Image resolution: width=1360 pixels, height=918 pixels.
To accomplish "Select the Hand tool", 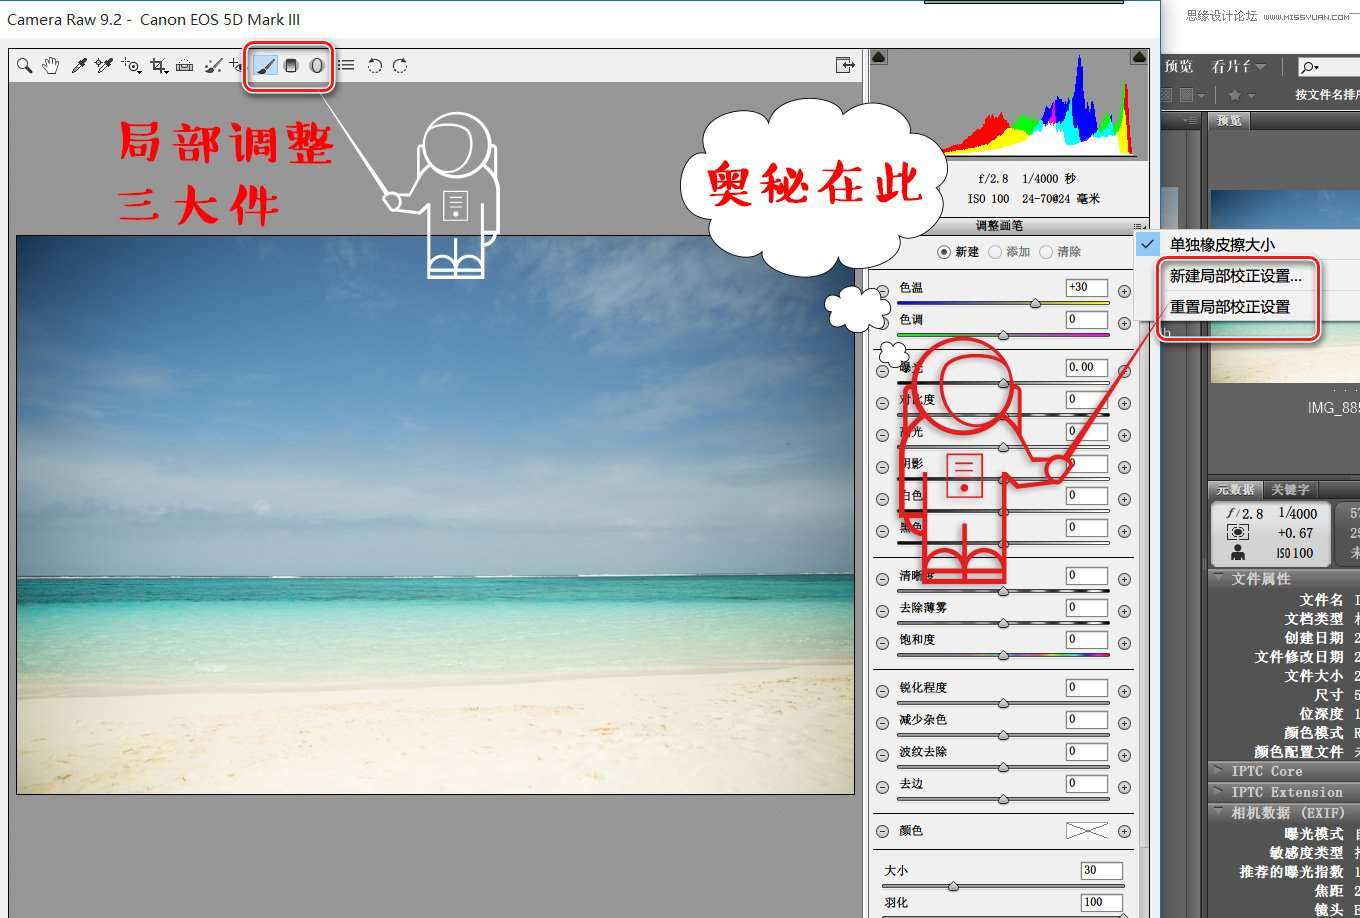I will pos(51,66).
